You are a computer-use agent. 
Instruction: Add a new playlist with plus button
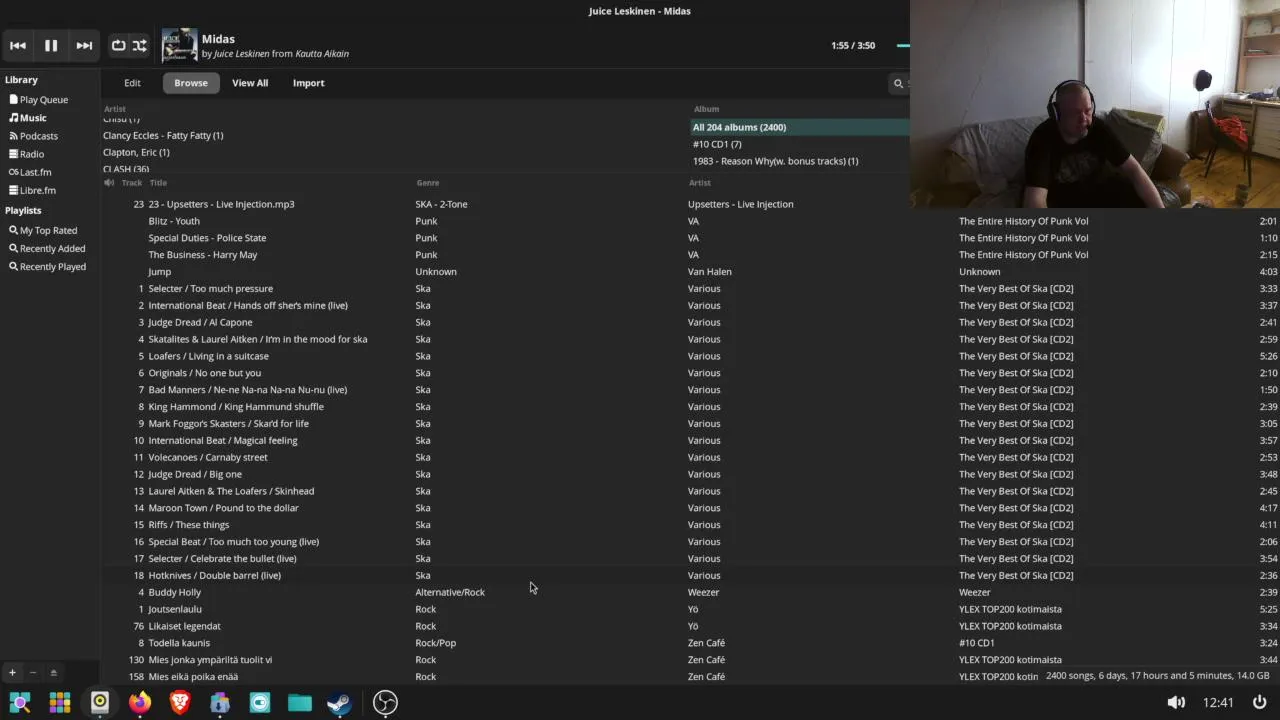tap(12, 673)
